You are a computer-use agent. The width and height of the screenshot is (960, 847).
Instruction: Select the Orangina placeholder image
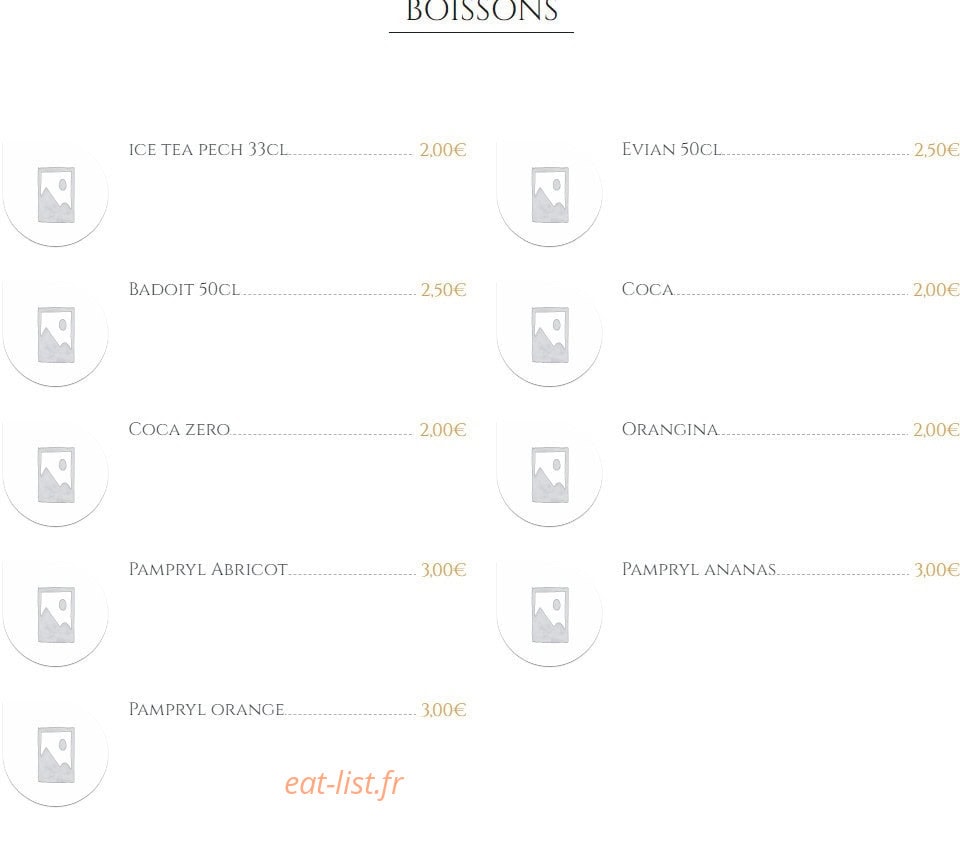[x=549, y=474]
